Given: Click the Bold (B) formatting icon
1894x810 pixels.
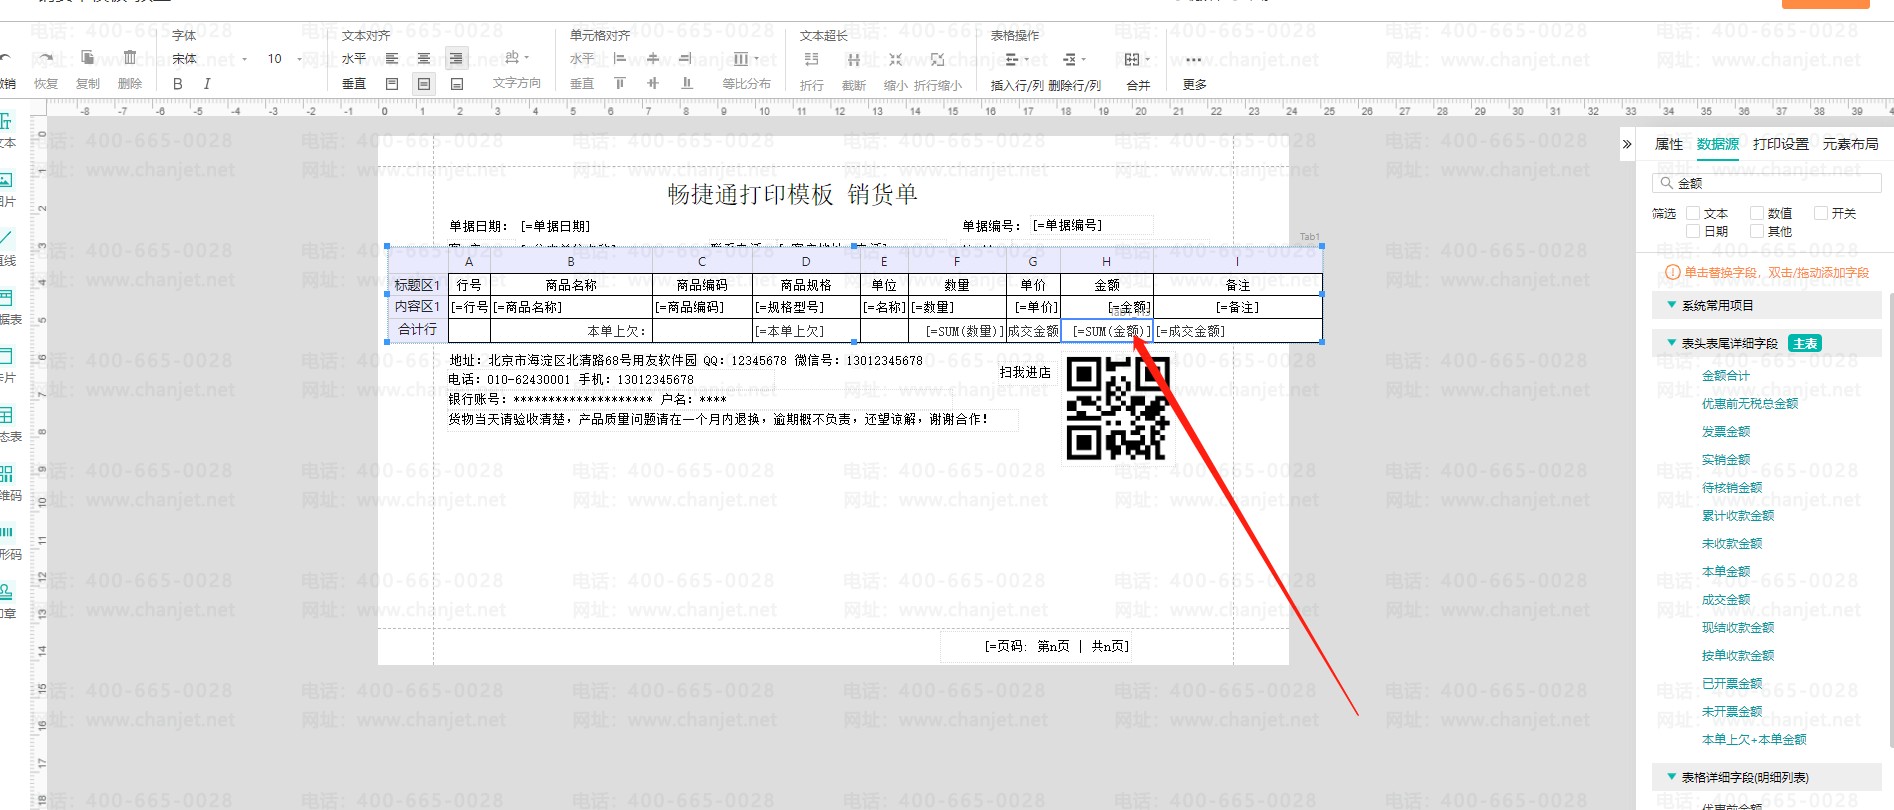Looking at the screenshot, I should tap(178, 84).
